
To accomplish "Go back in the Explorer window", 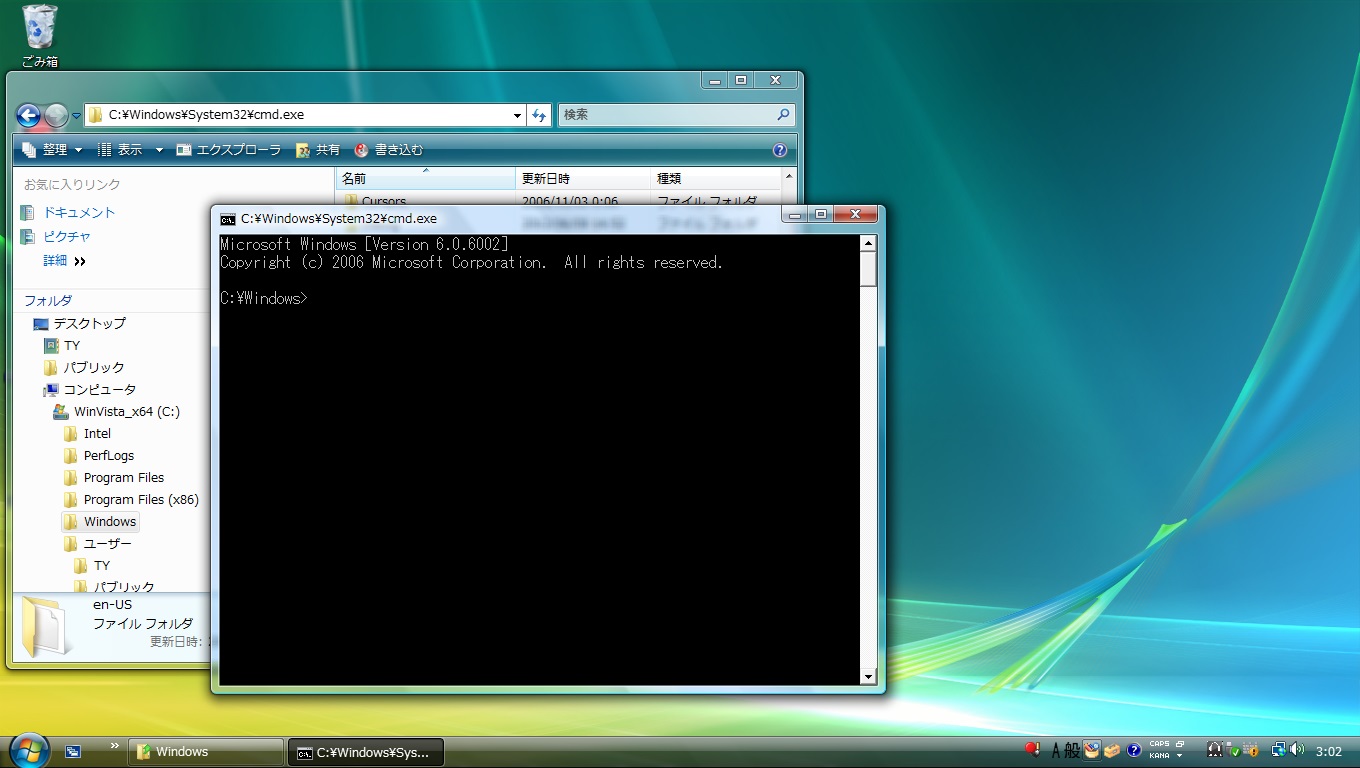I will pyautogui.click(x=28, y=115).
